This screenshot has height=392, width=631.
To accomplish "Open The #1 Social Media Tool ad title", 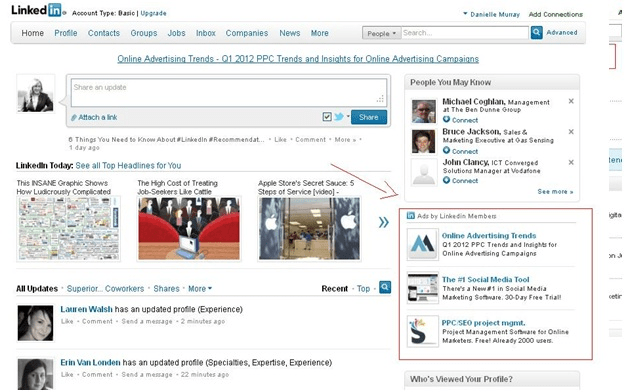I will click(x=485, y=279).
